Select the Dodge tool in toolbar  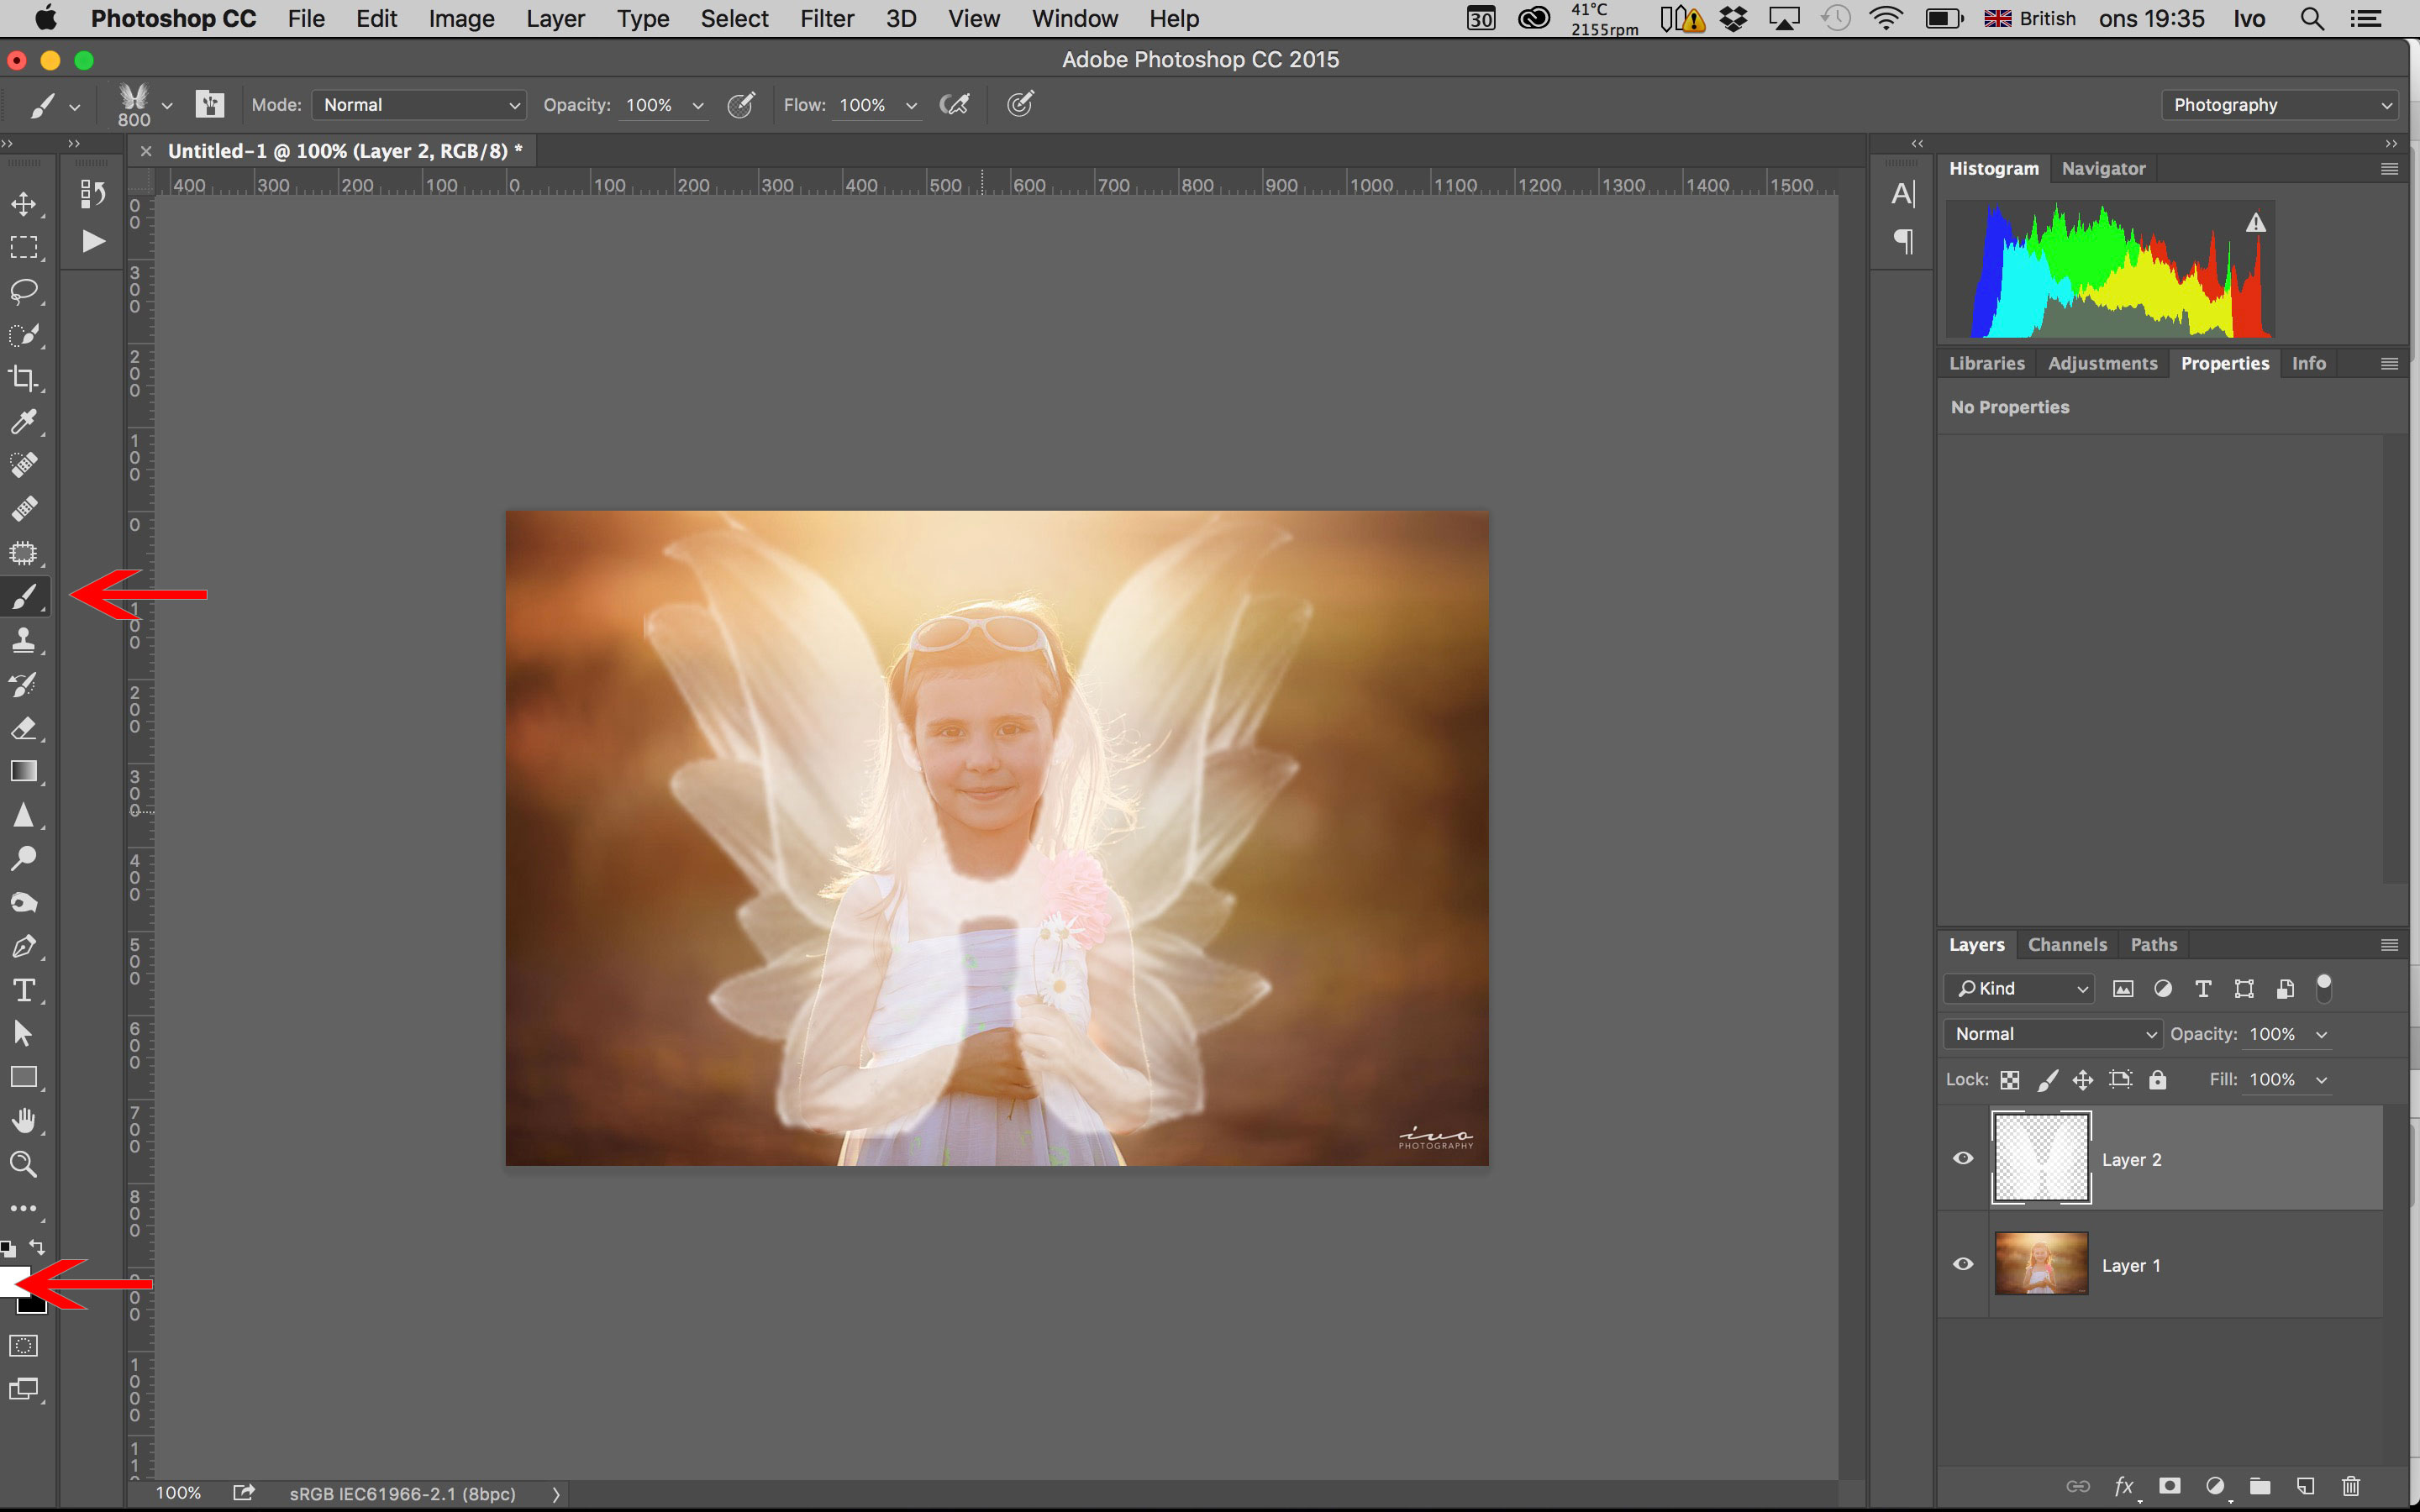point(23,858)
